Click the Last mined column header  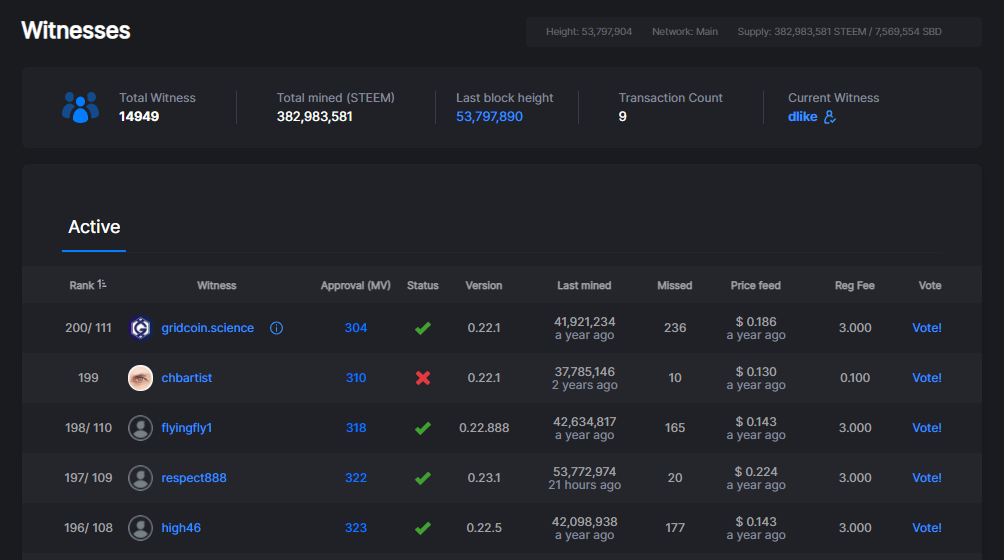point(584,285)
